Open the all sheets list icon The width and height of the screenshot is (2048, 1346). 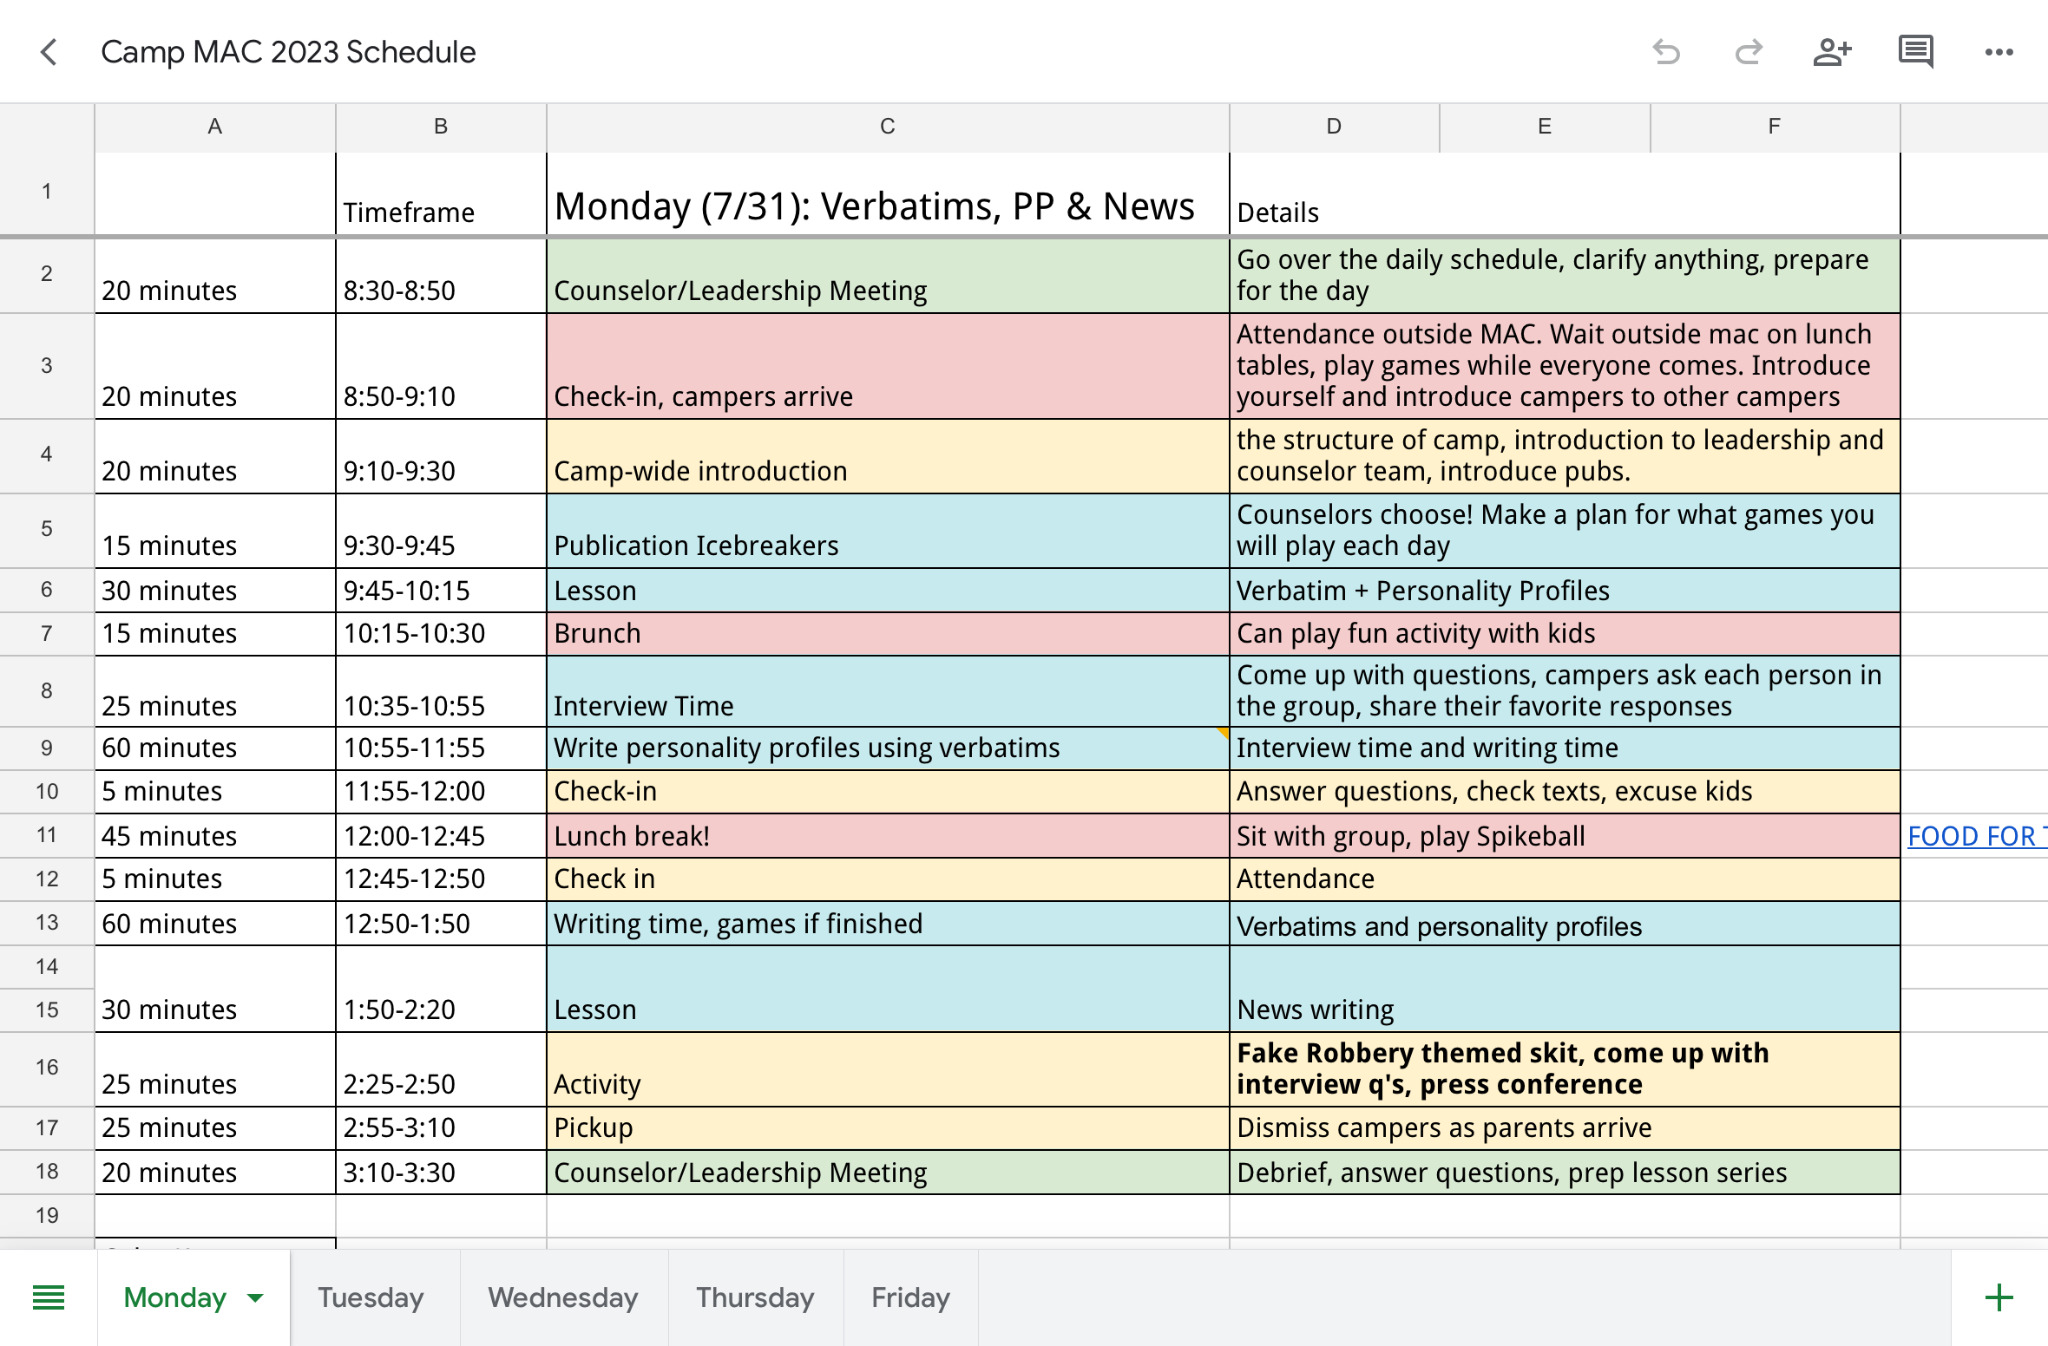[x=48, y=1298]
